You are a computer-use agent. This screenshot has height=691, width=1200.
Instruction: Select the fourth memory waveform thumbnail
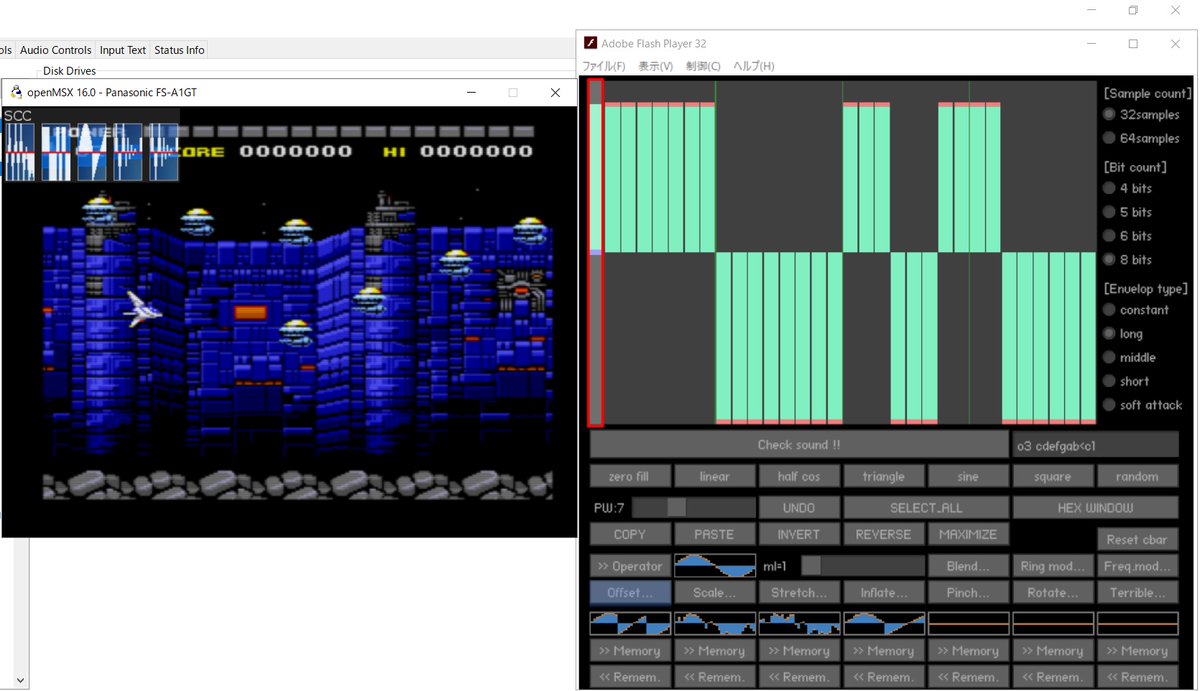click(883, 623)
